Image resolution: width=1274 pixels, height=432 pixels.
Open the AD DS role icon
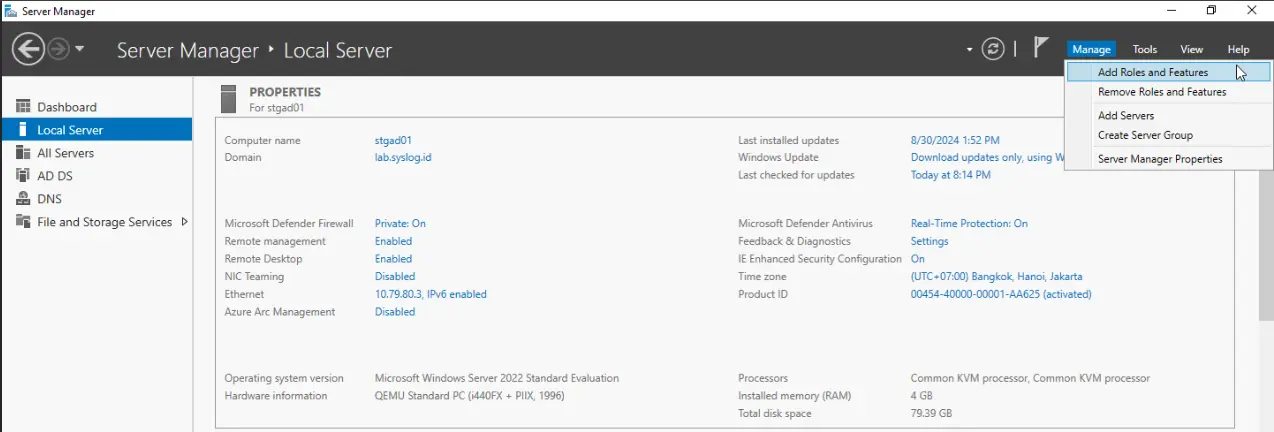click(x=23, y=176)
